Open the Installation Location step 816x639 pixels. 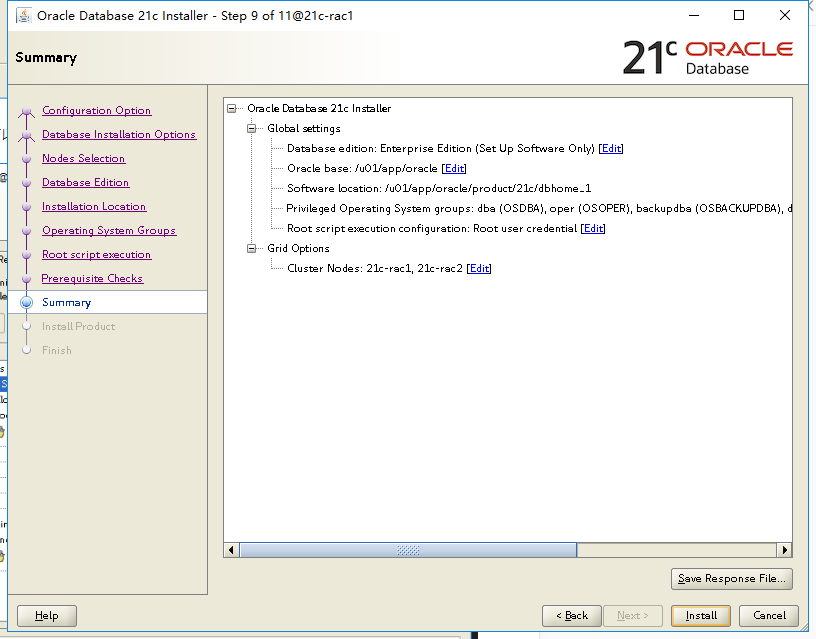click(94, 206)
